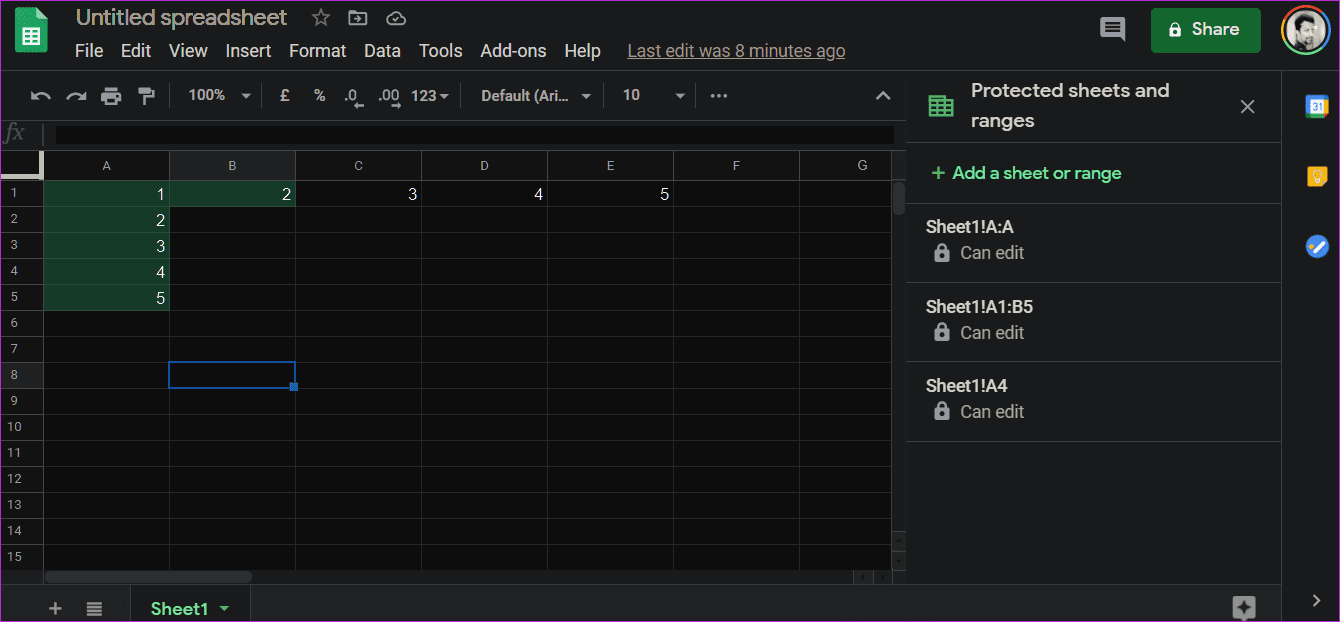1340x622 pixels.
Task: Print the spreadsheet
Action: click(x=111, y=96)
